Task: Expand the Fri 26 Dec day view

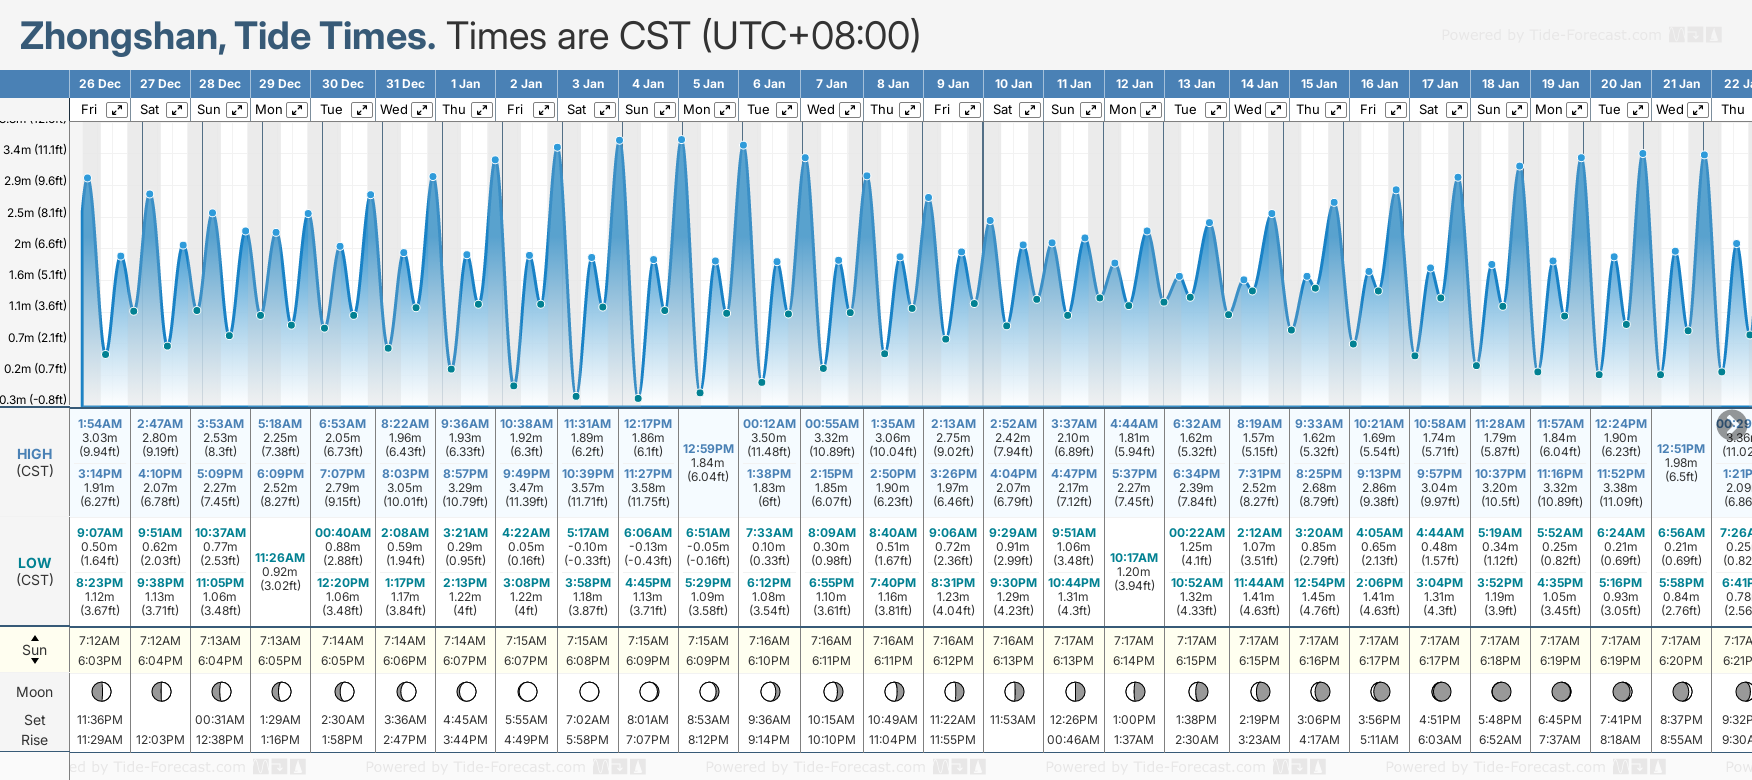Action: (x=117, y=110)
